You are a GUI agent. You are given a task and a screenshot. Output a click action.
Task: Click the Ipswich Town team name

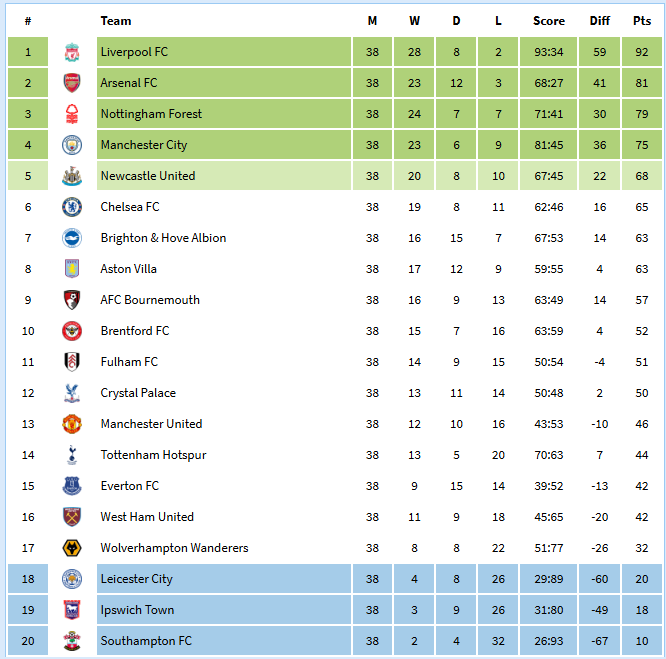(137, 610)
